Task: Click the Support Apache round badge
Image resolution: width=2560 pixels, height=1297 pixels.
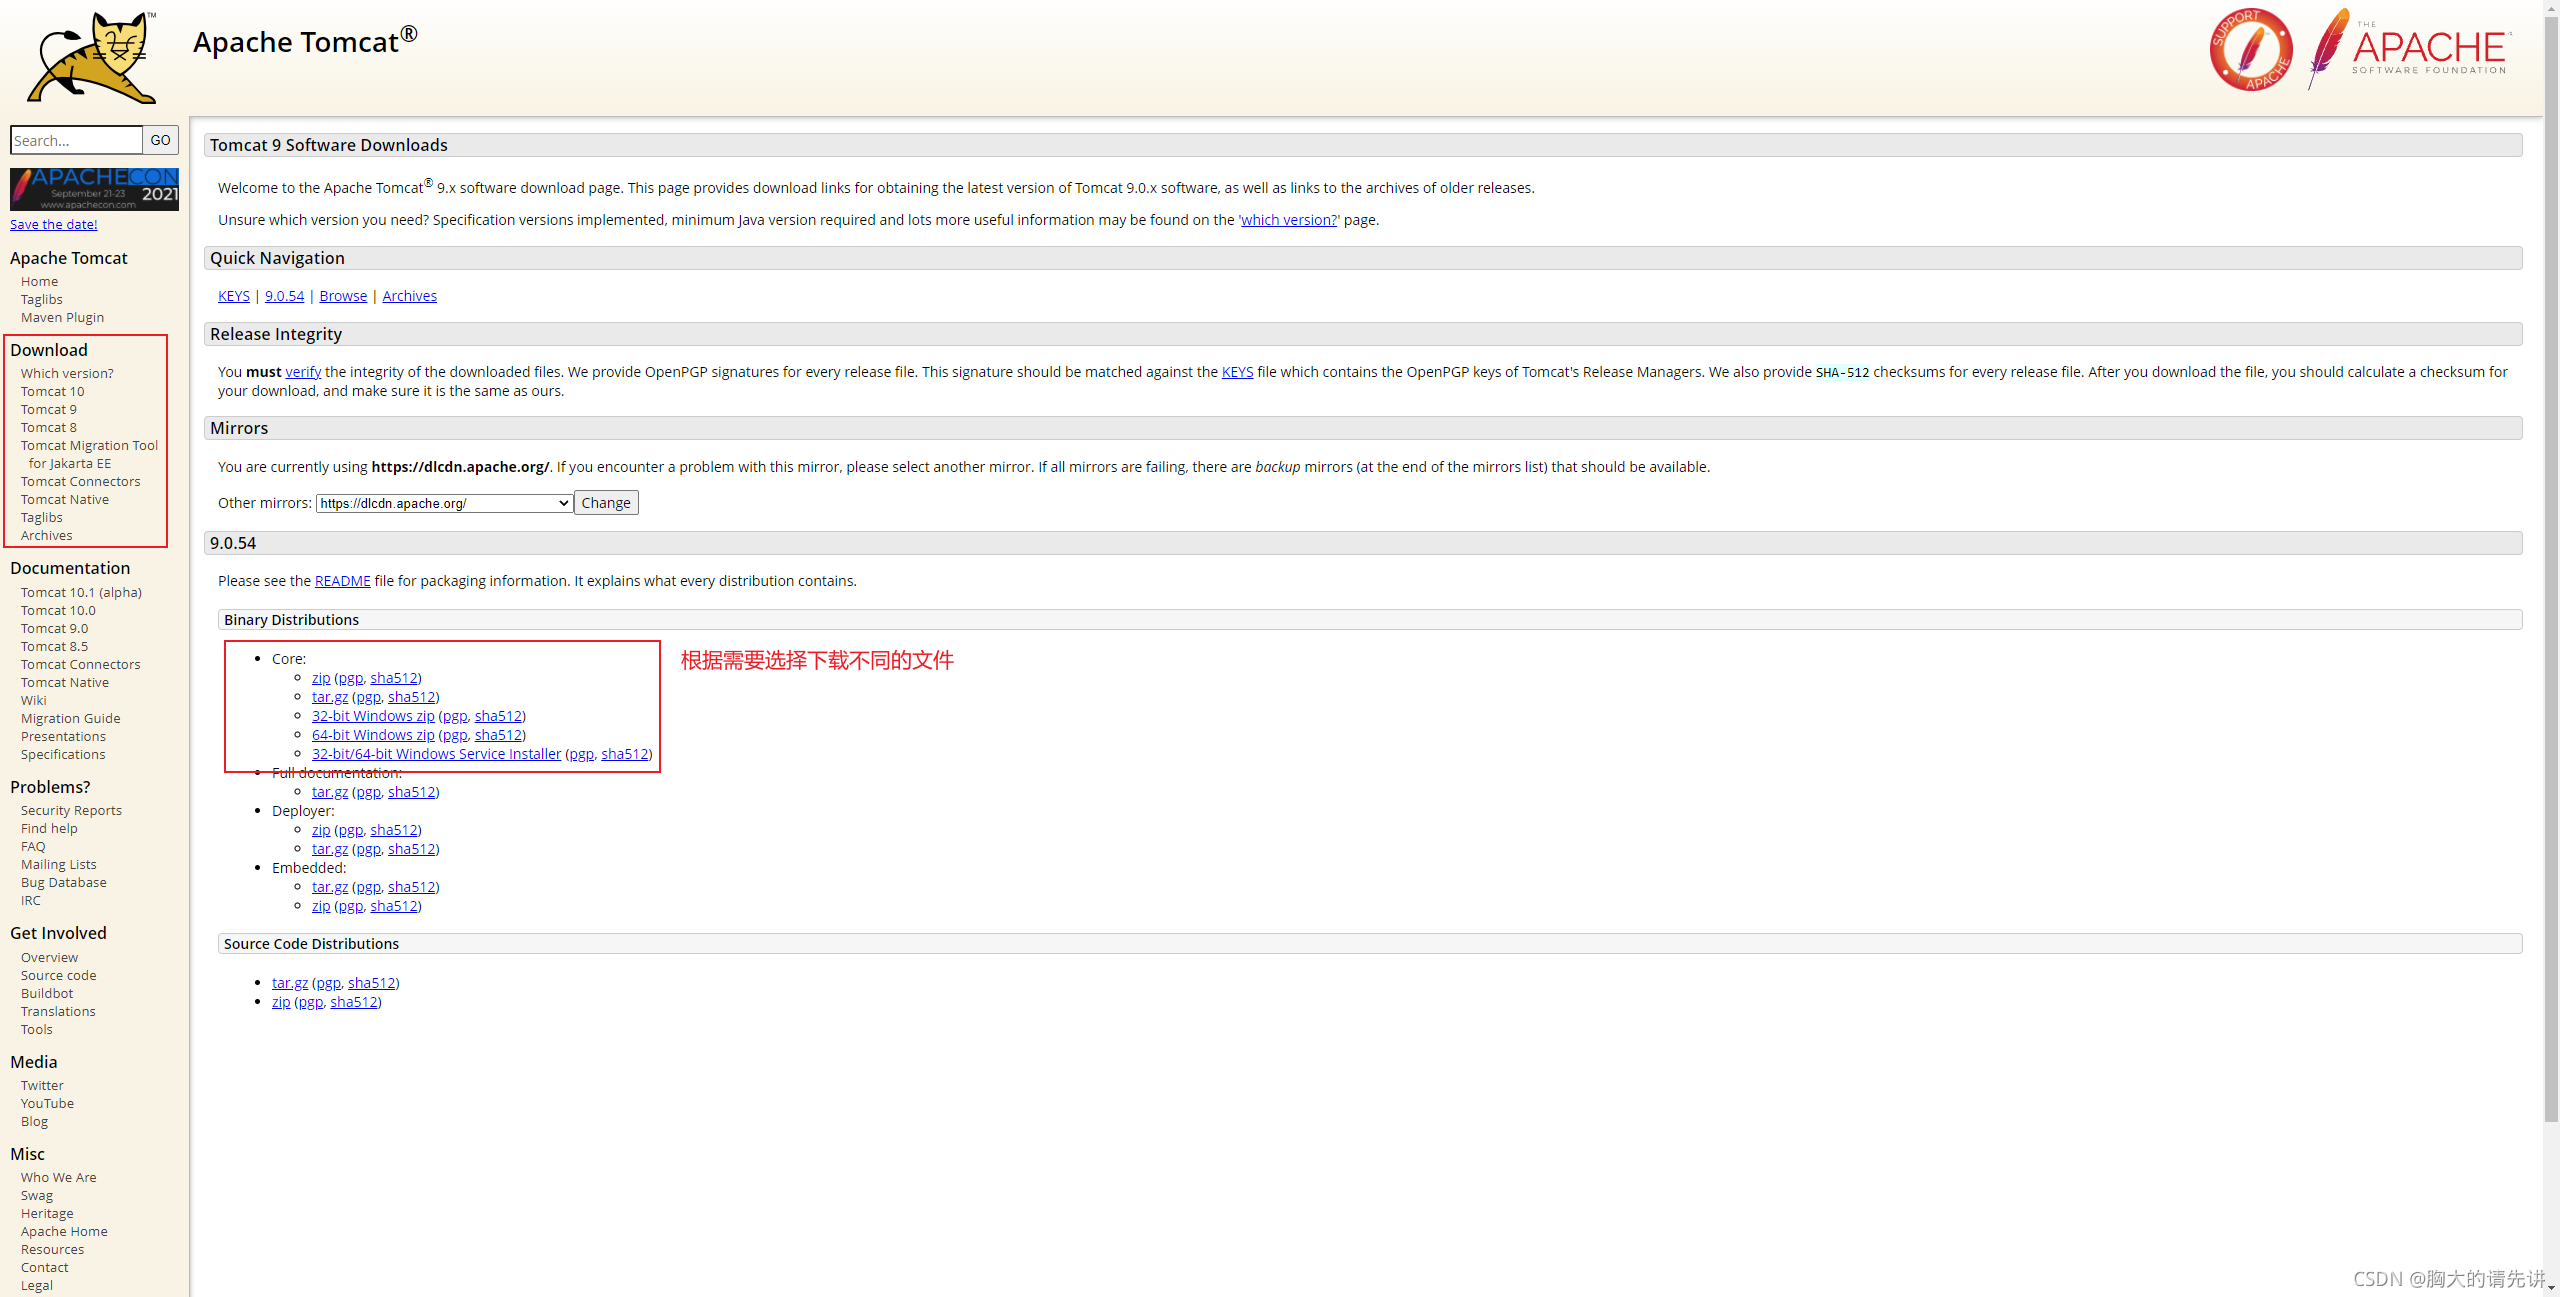Action: click(x=2250, y=50)
